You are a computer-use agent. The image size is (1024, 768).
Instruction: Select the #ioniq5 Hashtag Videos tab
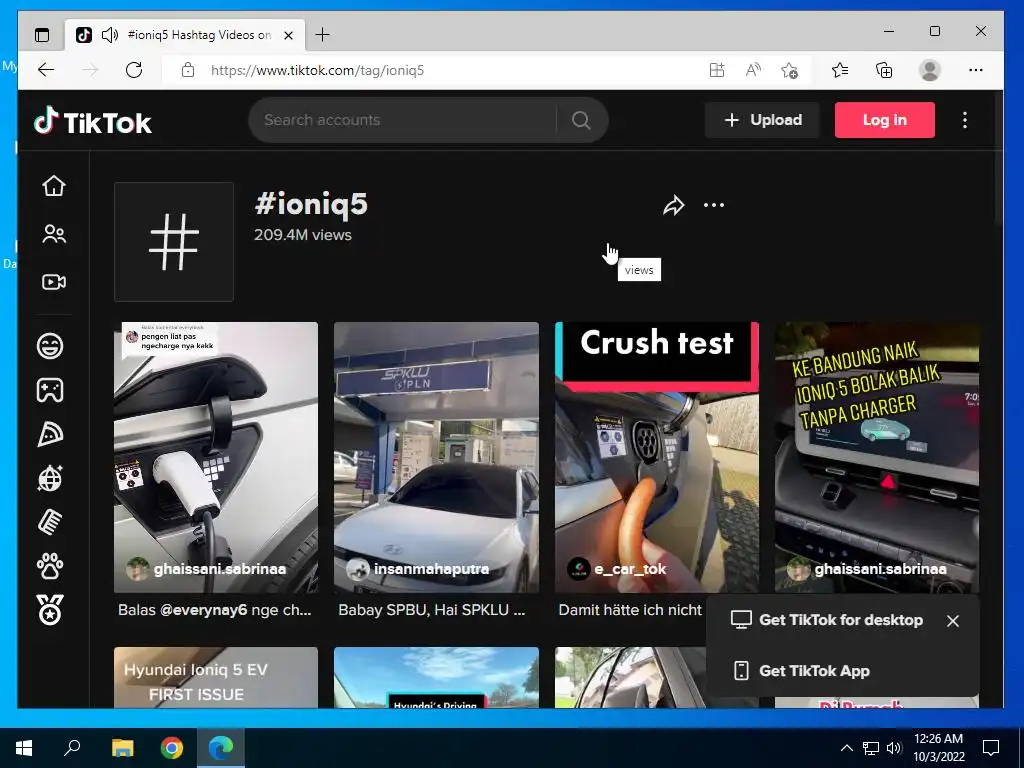[x=185, y=35]
